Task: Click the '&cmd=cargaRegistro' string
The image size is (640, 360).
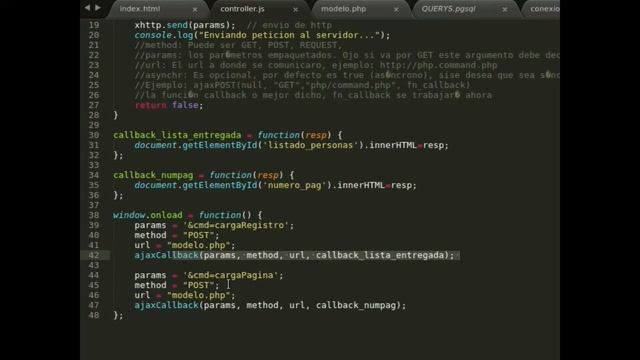Action: coord(236,225)
